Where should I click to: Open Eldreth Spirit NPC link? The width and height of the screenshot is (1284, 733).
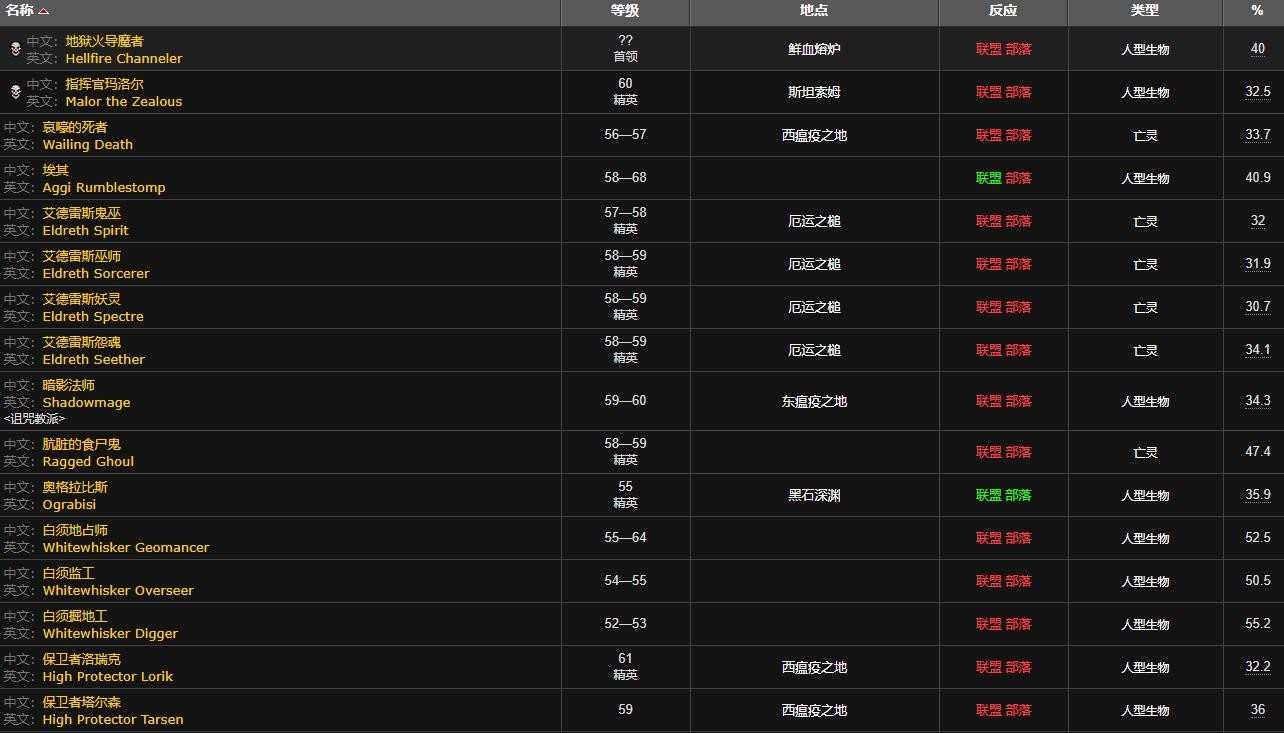coord(86,230)
